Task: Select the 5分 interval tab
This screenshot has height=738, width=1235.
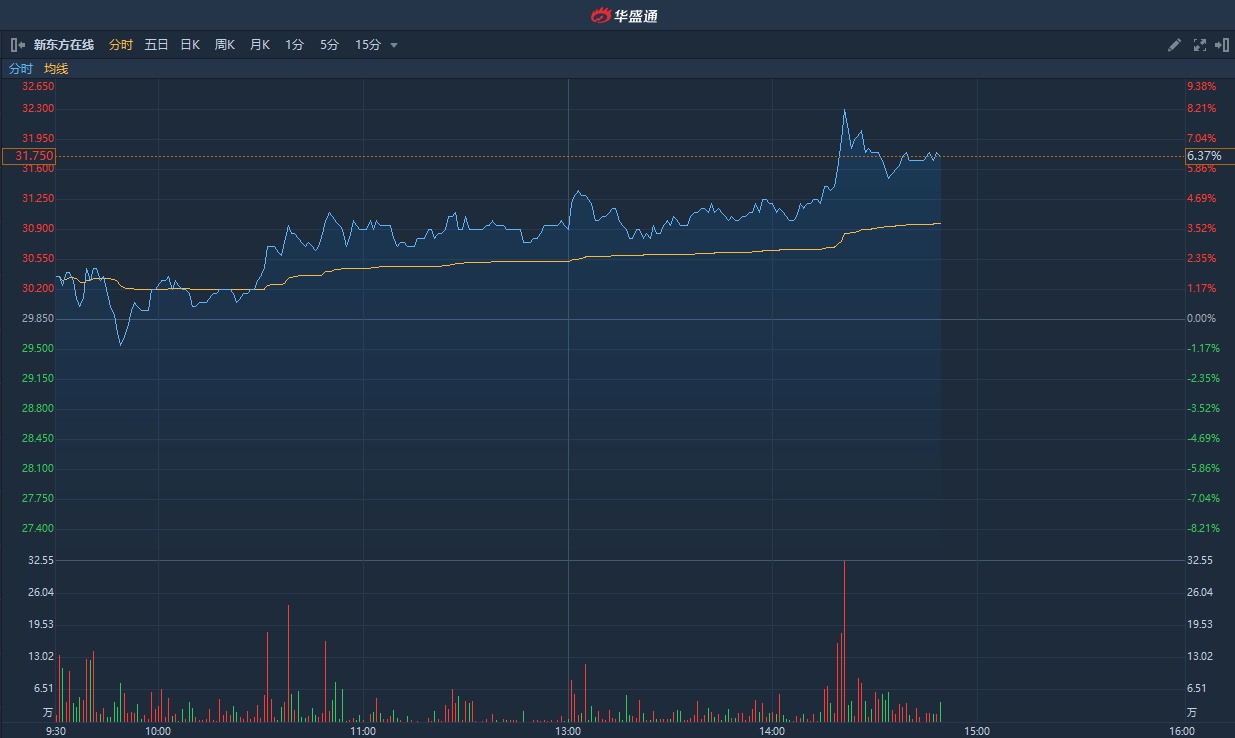Action: [329, 45]
